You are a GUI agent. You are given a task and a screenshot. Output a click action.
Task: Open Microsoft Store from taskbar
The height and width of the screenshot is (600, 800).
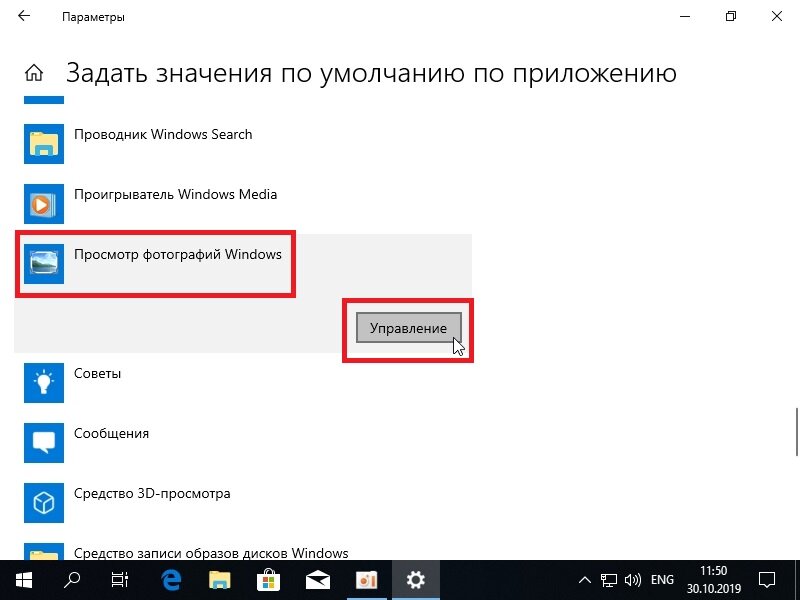[x=268, y=580]
